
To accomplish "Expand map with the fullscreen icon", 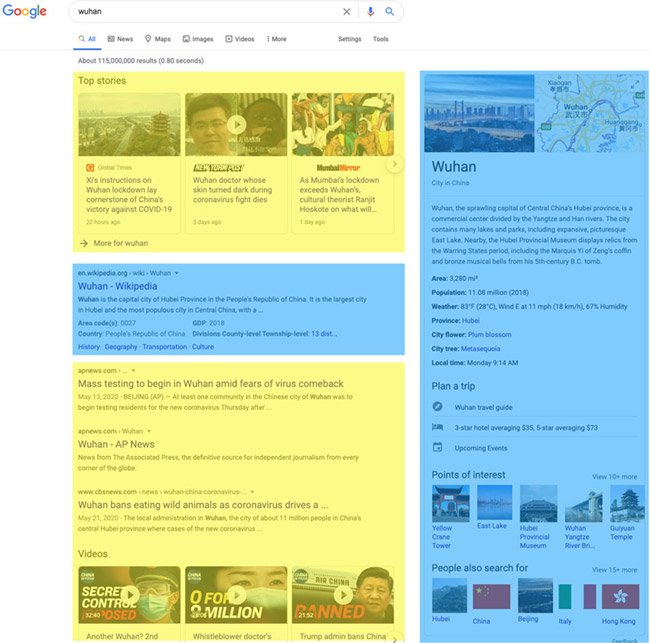I will coord(635,84).
